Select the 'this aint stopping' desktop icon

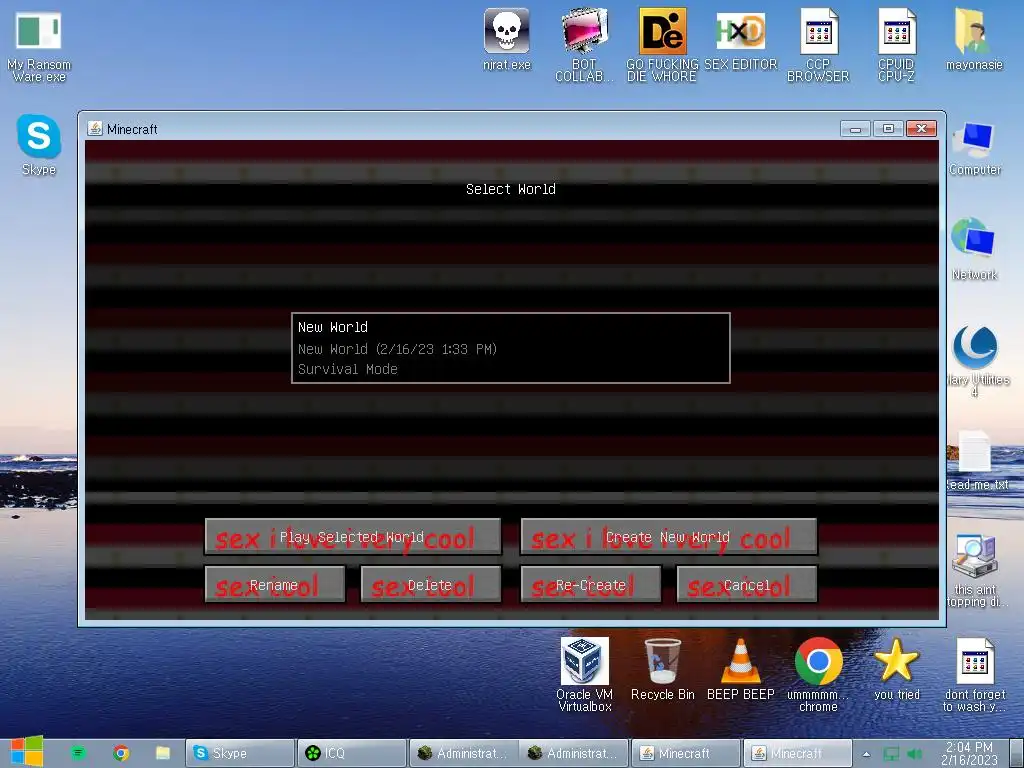[976, 571]
